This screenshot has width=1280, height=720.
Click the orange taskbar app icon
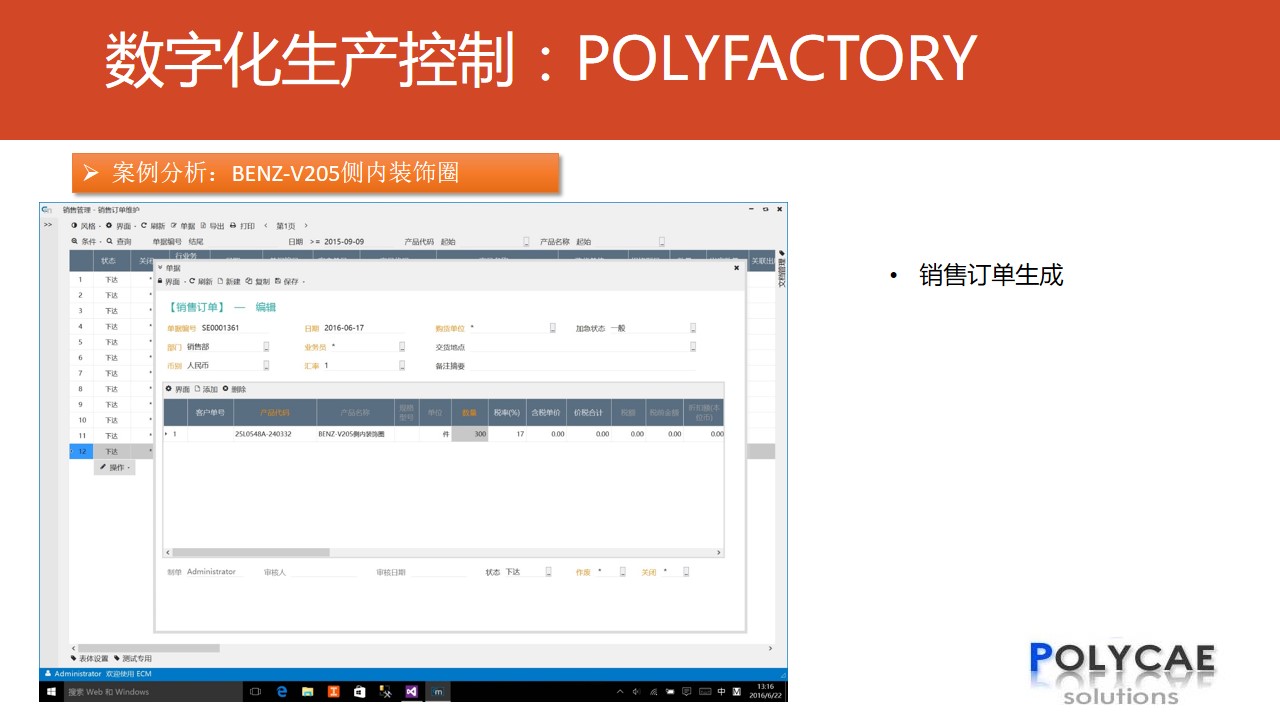(x=334, y=691)
